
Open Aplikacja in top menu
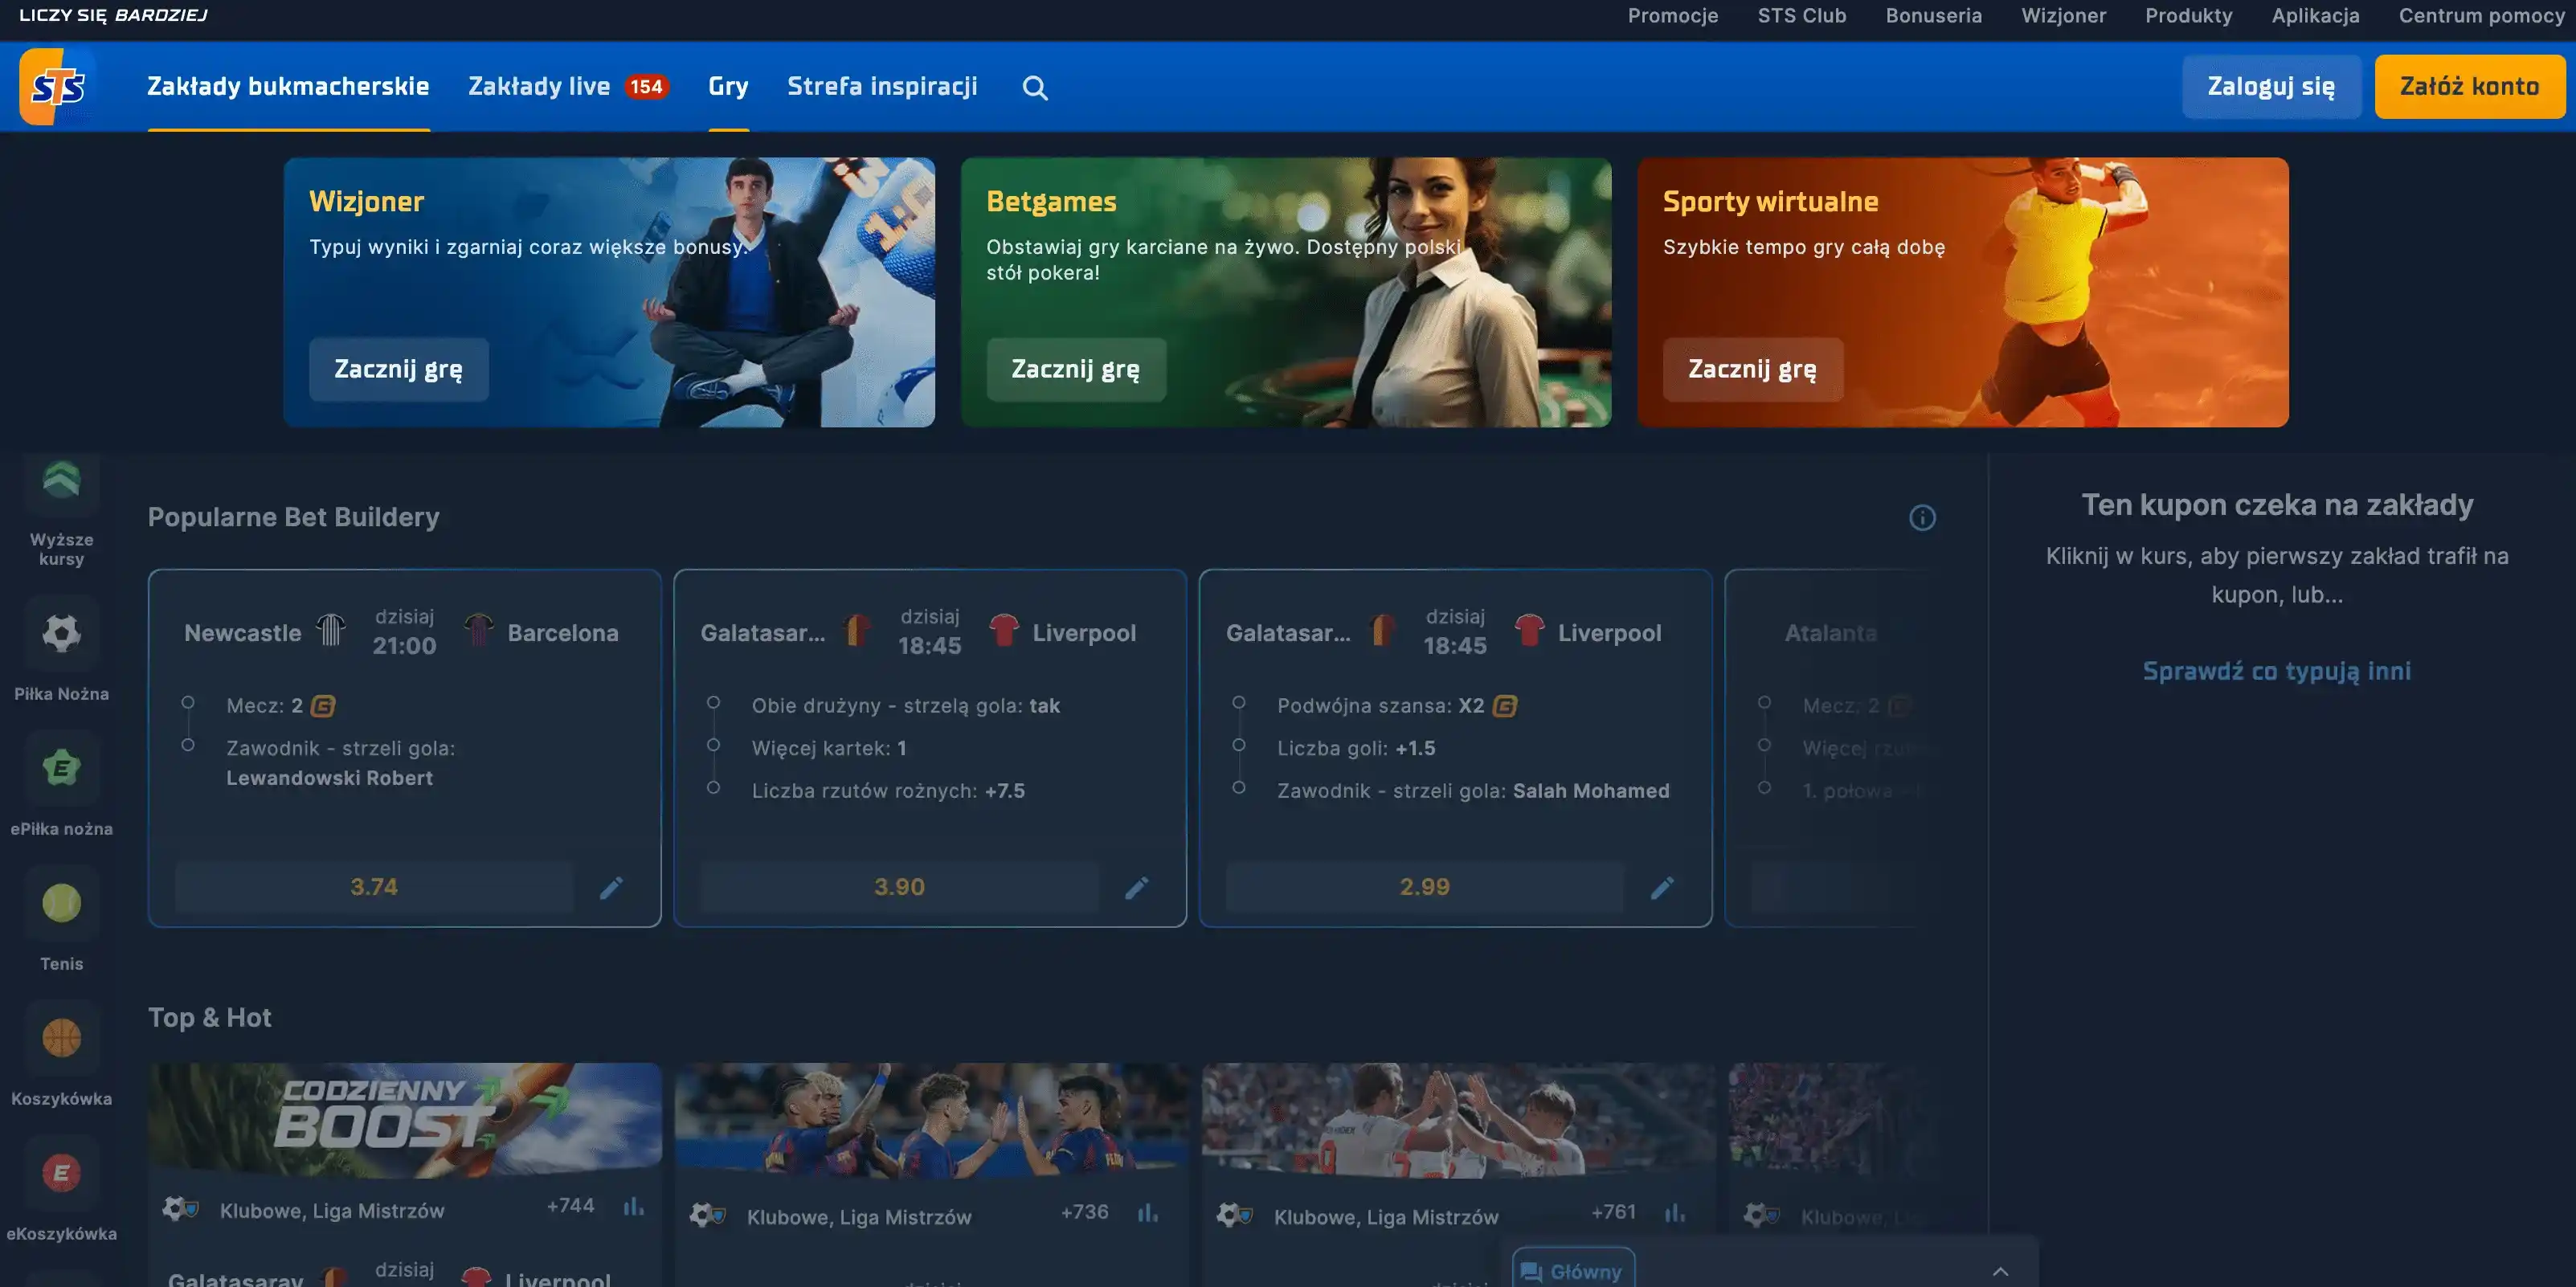[2315, 16]
